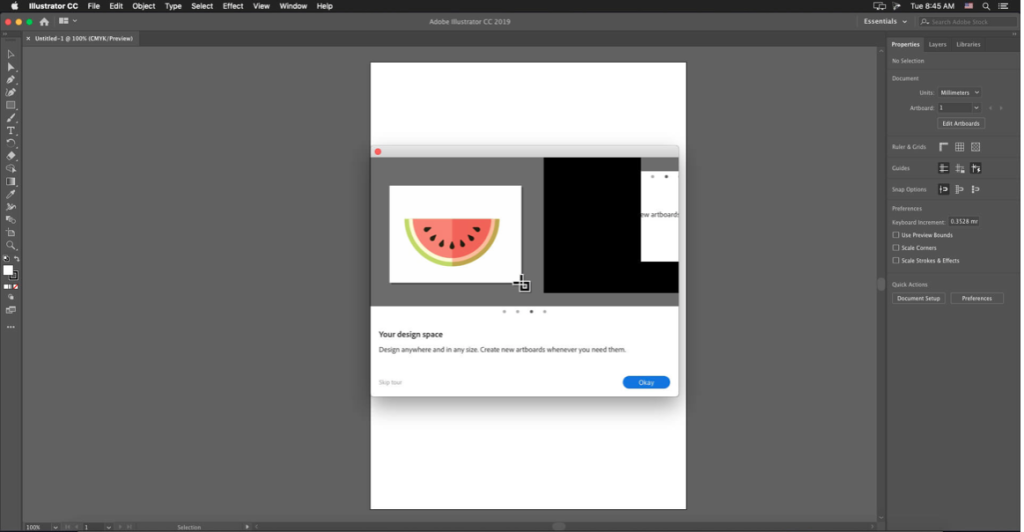Click the Skip tour link
This screenshot has height=532, width=1024.
pyautogui.click(x=391, y=383)
